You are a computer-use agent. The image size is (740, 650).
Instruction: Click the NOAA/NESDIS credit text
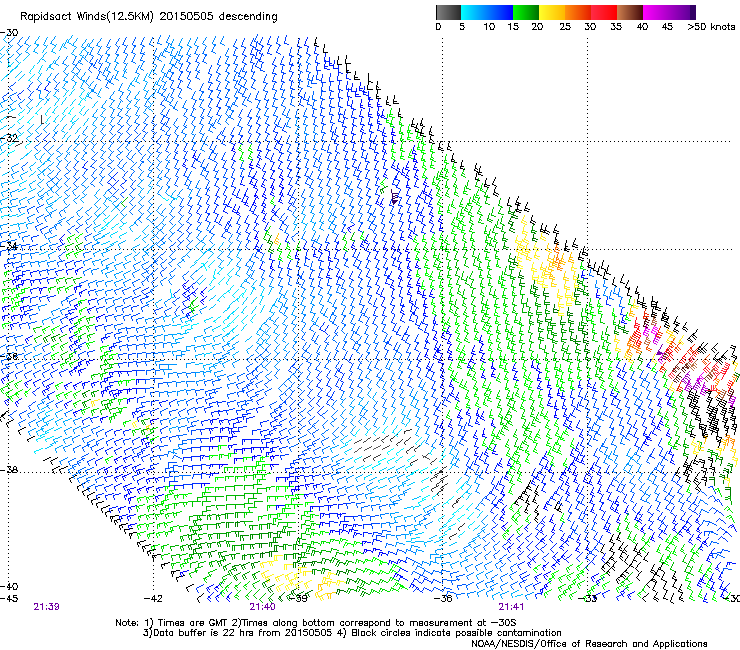(589, 644)
